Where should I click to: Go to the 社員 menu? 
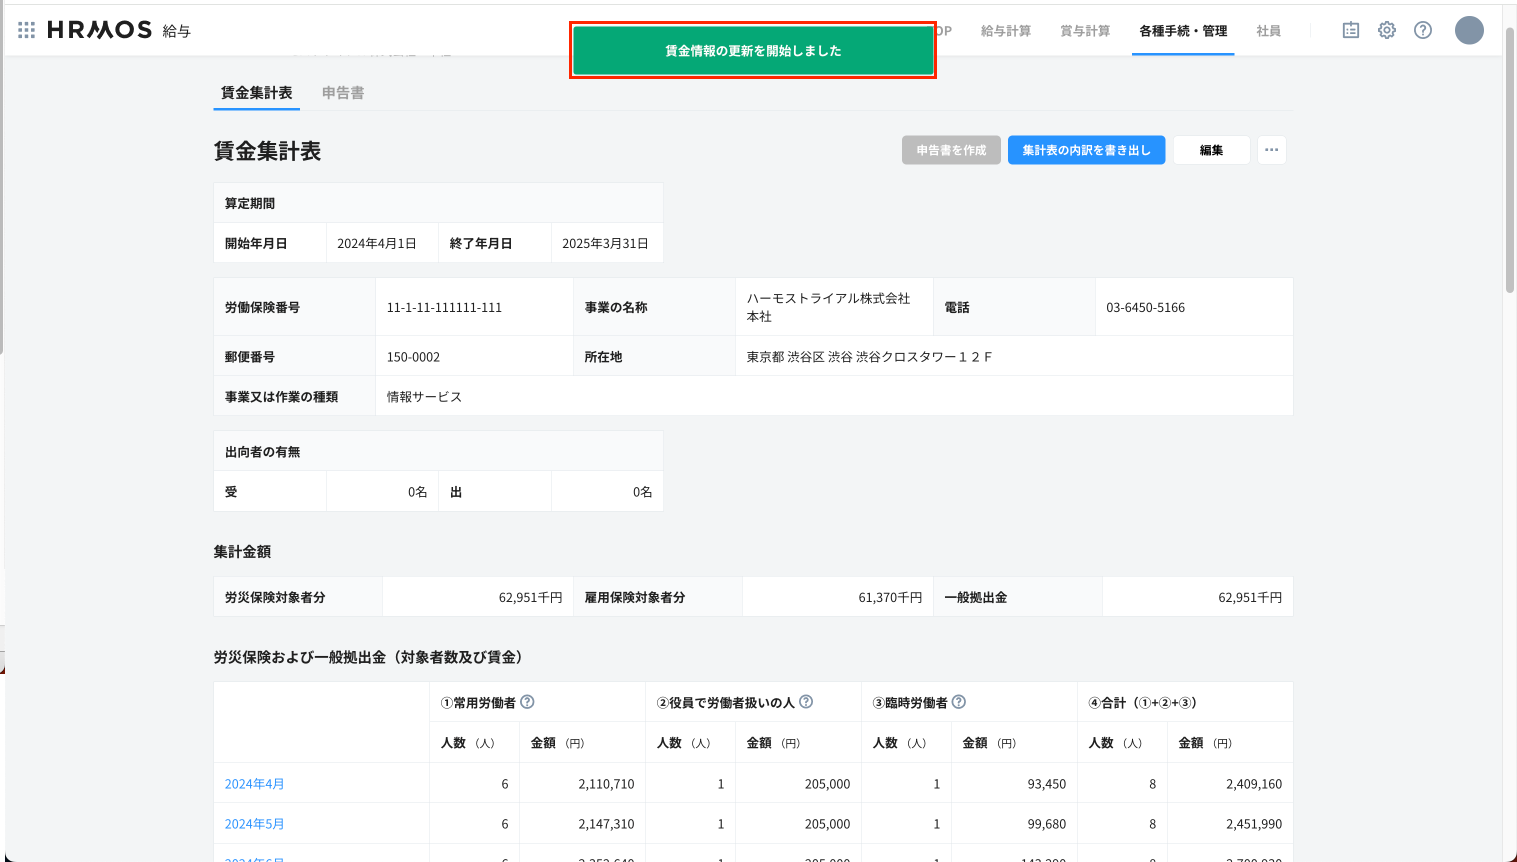(1268, 31)
